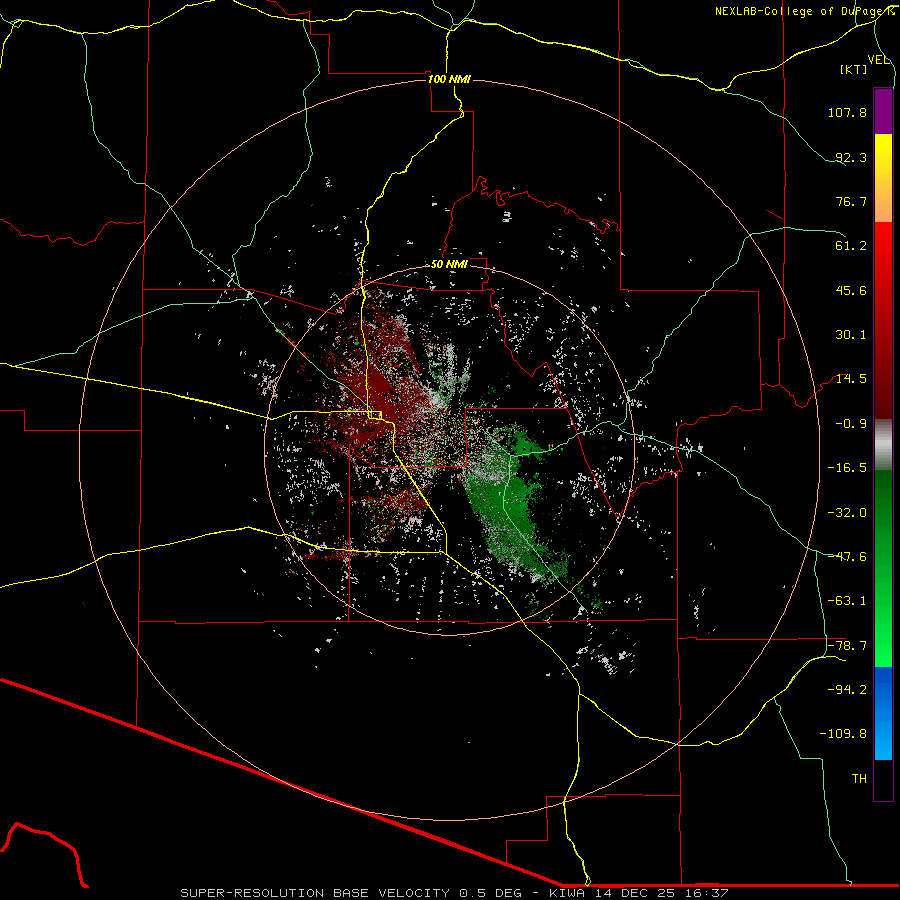The width and height of the screenshot is (900, 900).
Task: Select the 45.6 scale value
Action: pos(851,290)
